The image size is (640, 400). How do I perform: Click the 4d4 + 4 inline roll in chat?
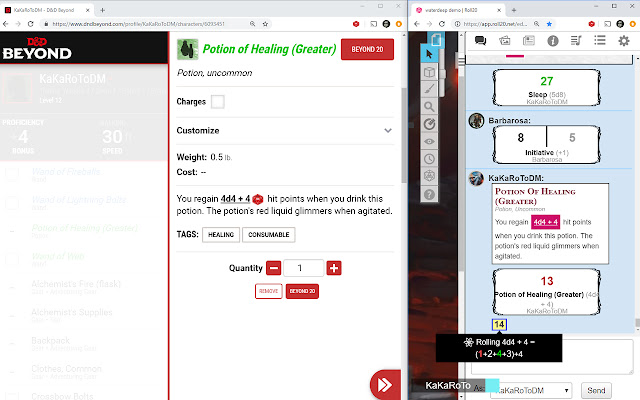pyautogui.click(x=545, y=222)
